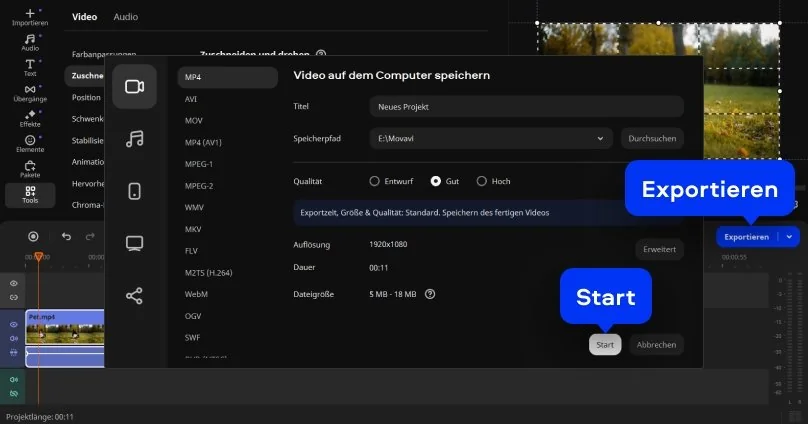Click the Effekte sidebar icon
808x424 pixels.
click(30, 120)
